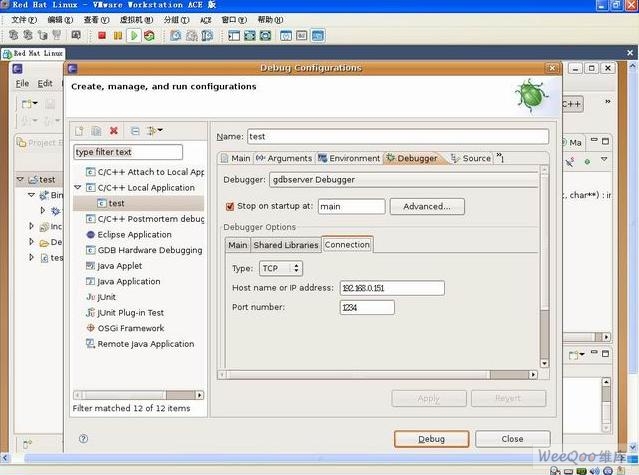Switch to the Arguments tab
The height and width of the screenshot is (475, 639).
284,158
